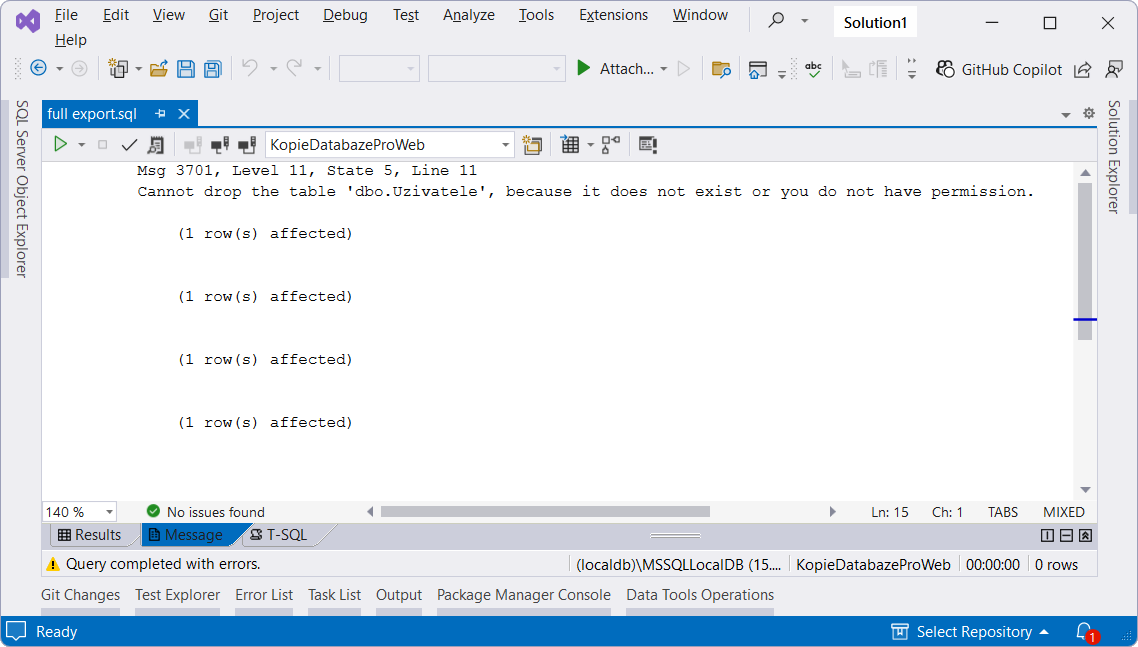Click the notification bell in the status bar
This screenshot has height=647, width=1138.
click(1085, 631)
